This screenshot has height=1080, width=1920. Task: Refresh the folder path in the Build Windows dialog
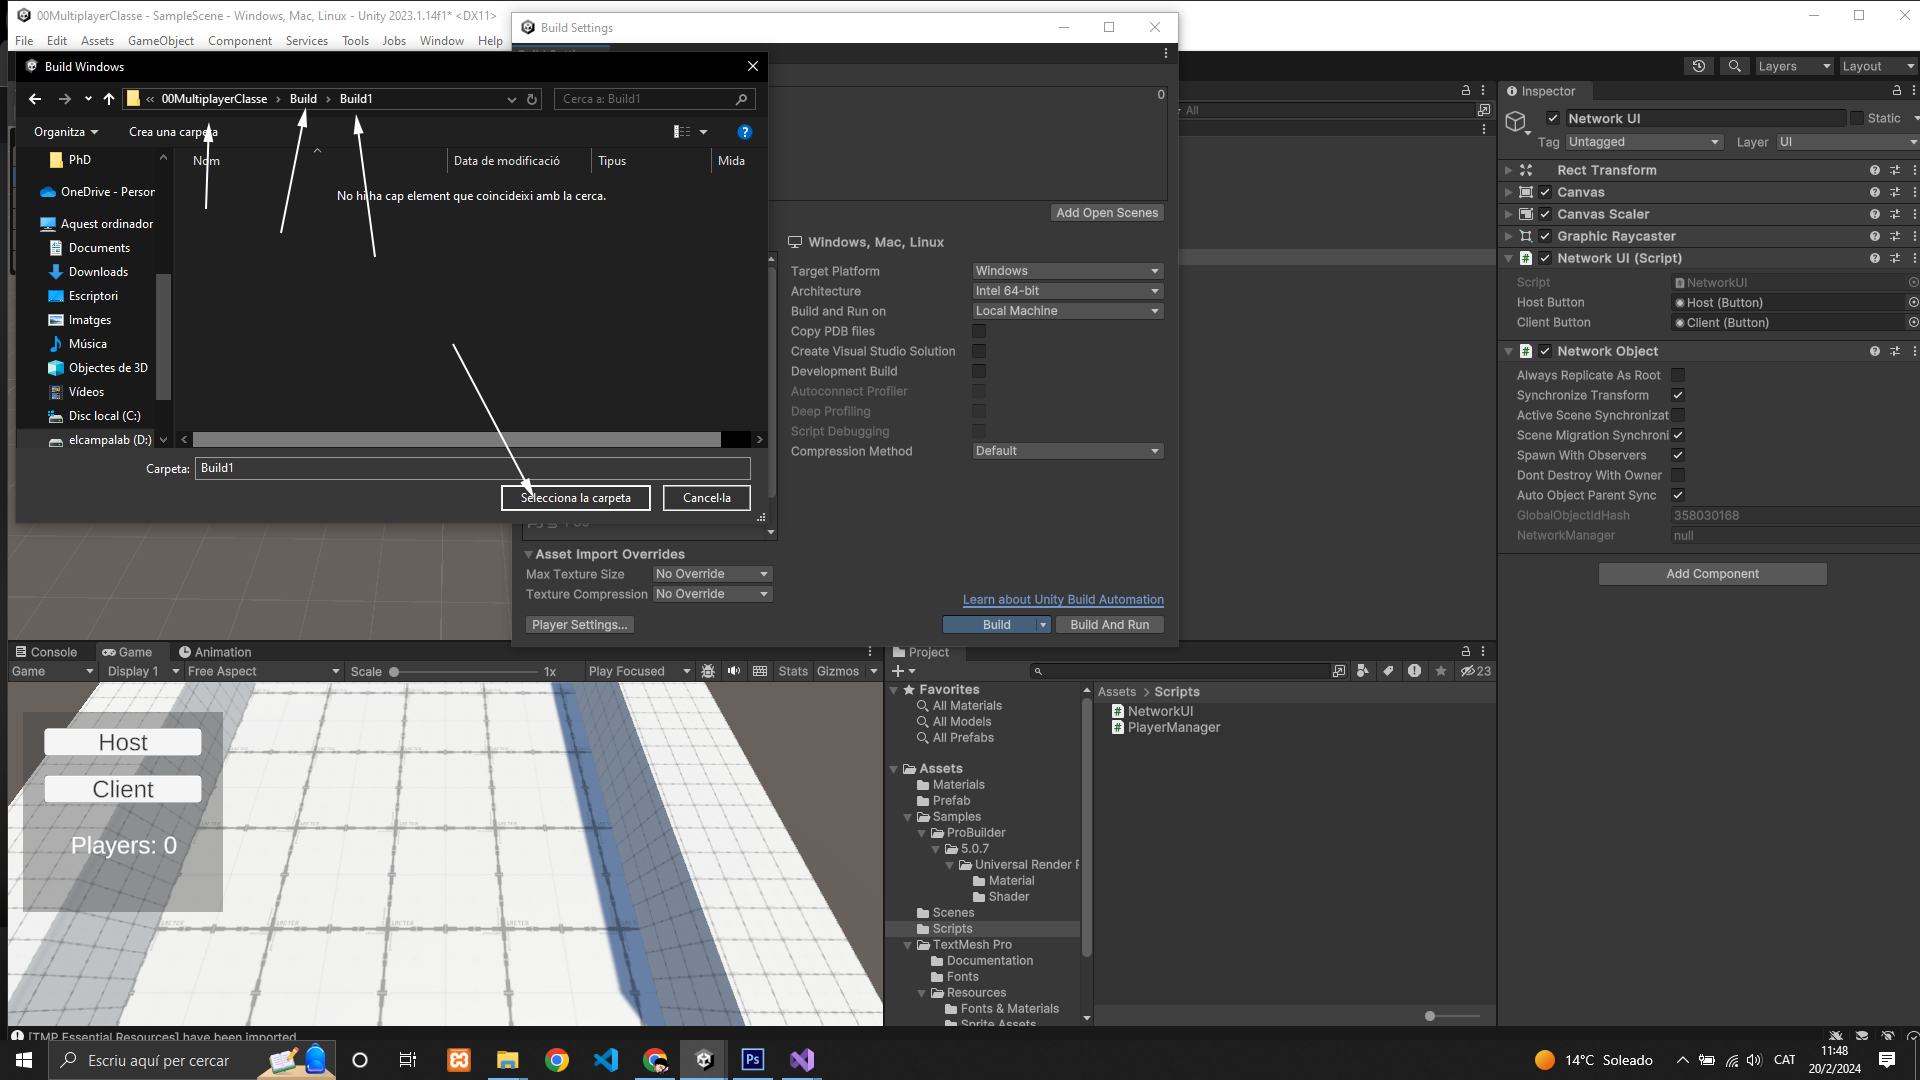tap(532, 99)
